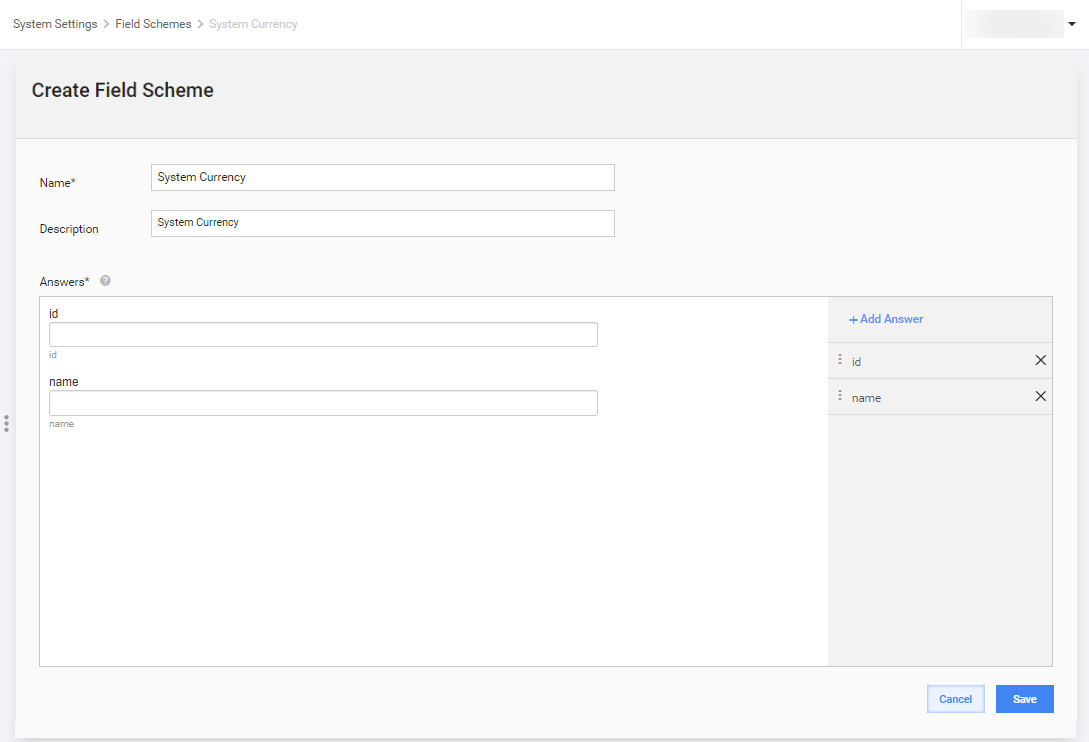The width and height of the screenshot is (1089, 742).
Task: Remove the name answer
Action: 1040,396
